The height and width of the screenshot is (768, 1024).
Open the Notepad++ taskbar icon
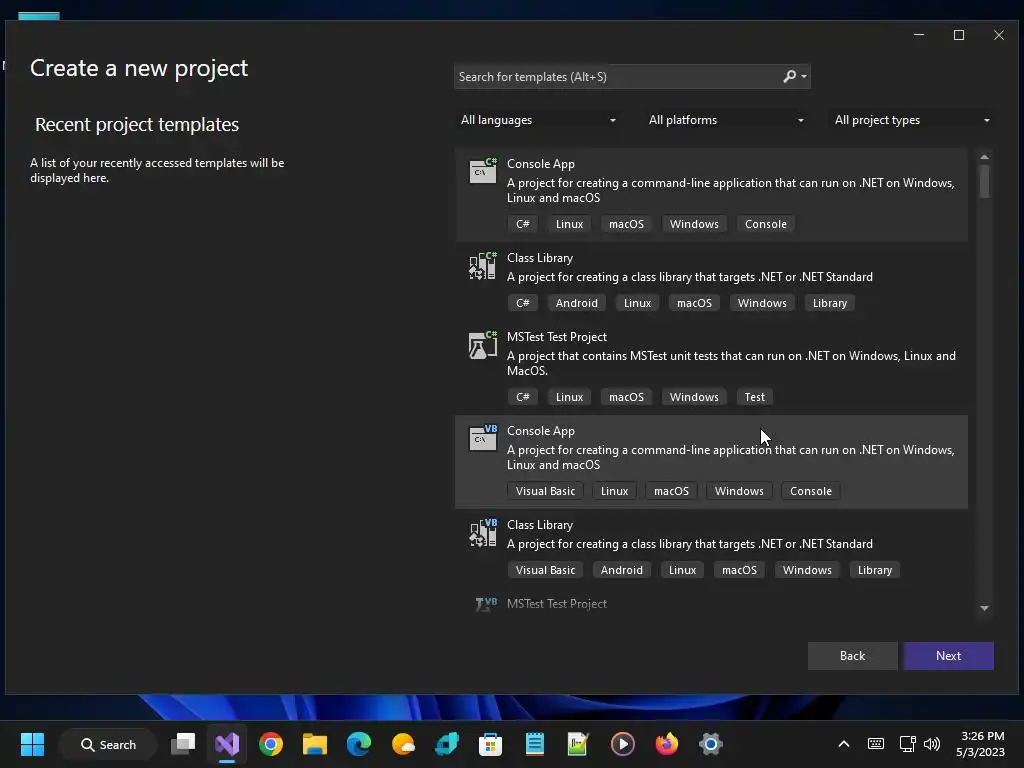[x=578, y=744]
